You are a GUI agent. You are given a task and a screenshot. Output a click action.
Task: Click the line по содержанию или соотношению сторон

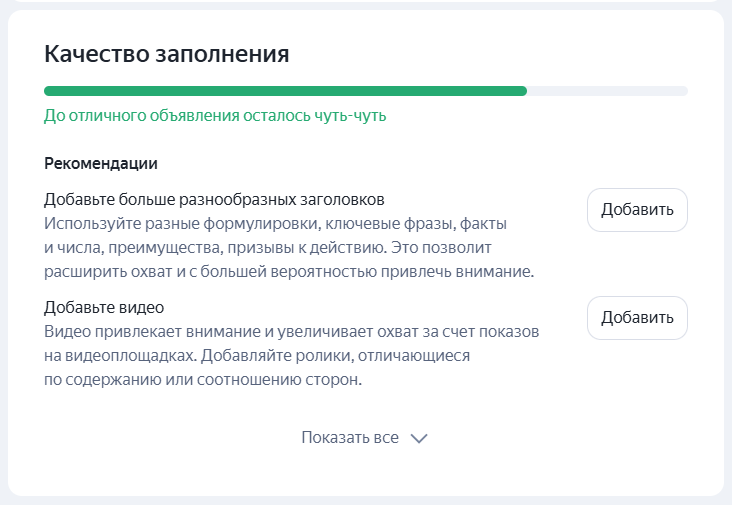pos(202,380)
